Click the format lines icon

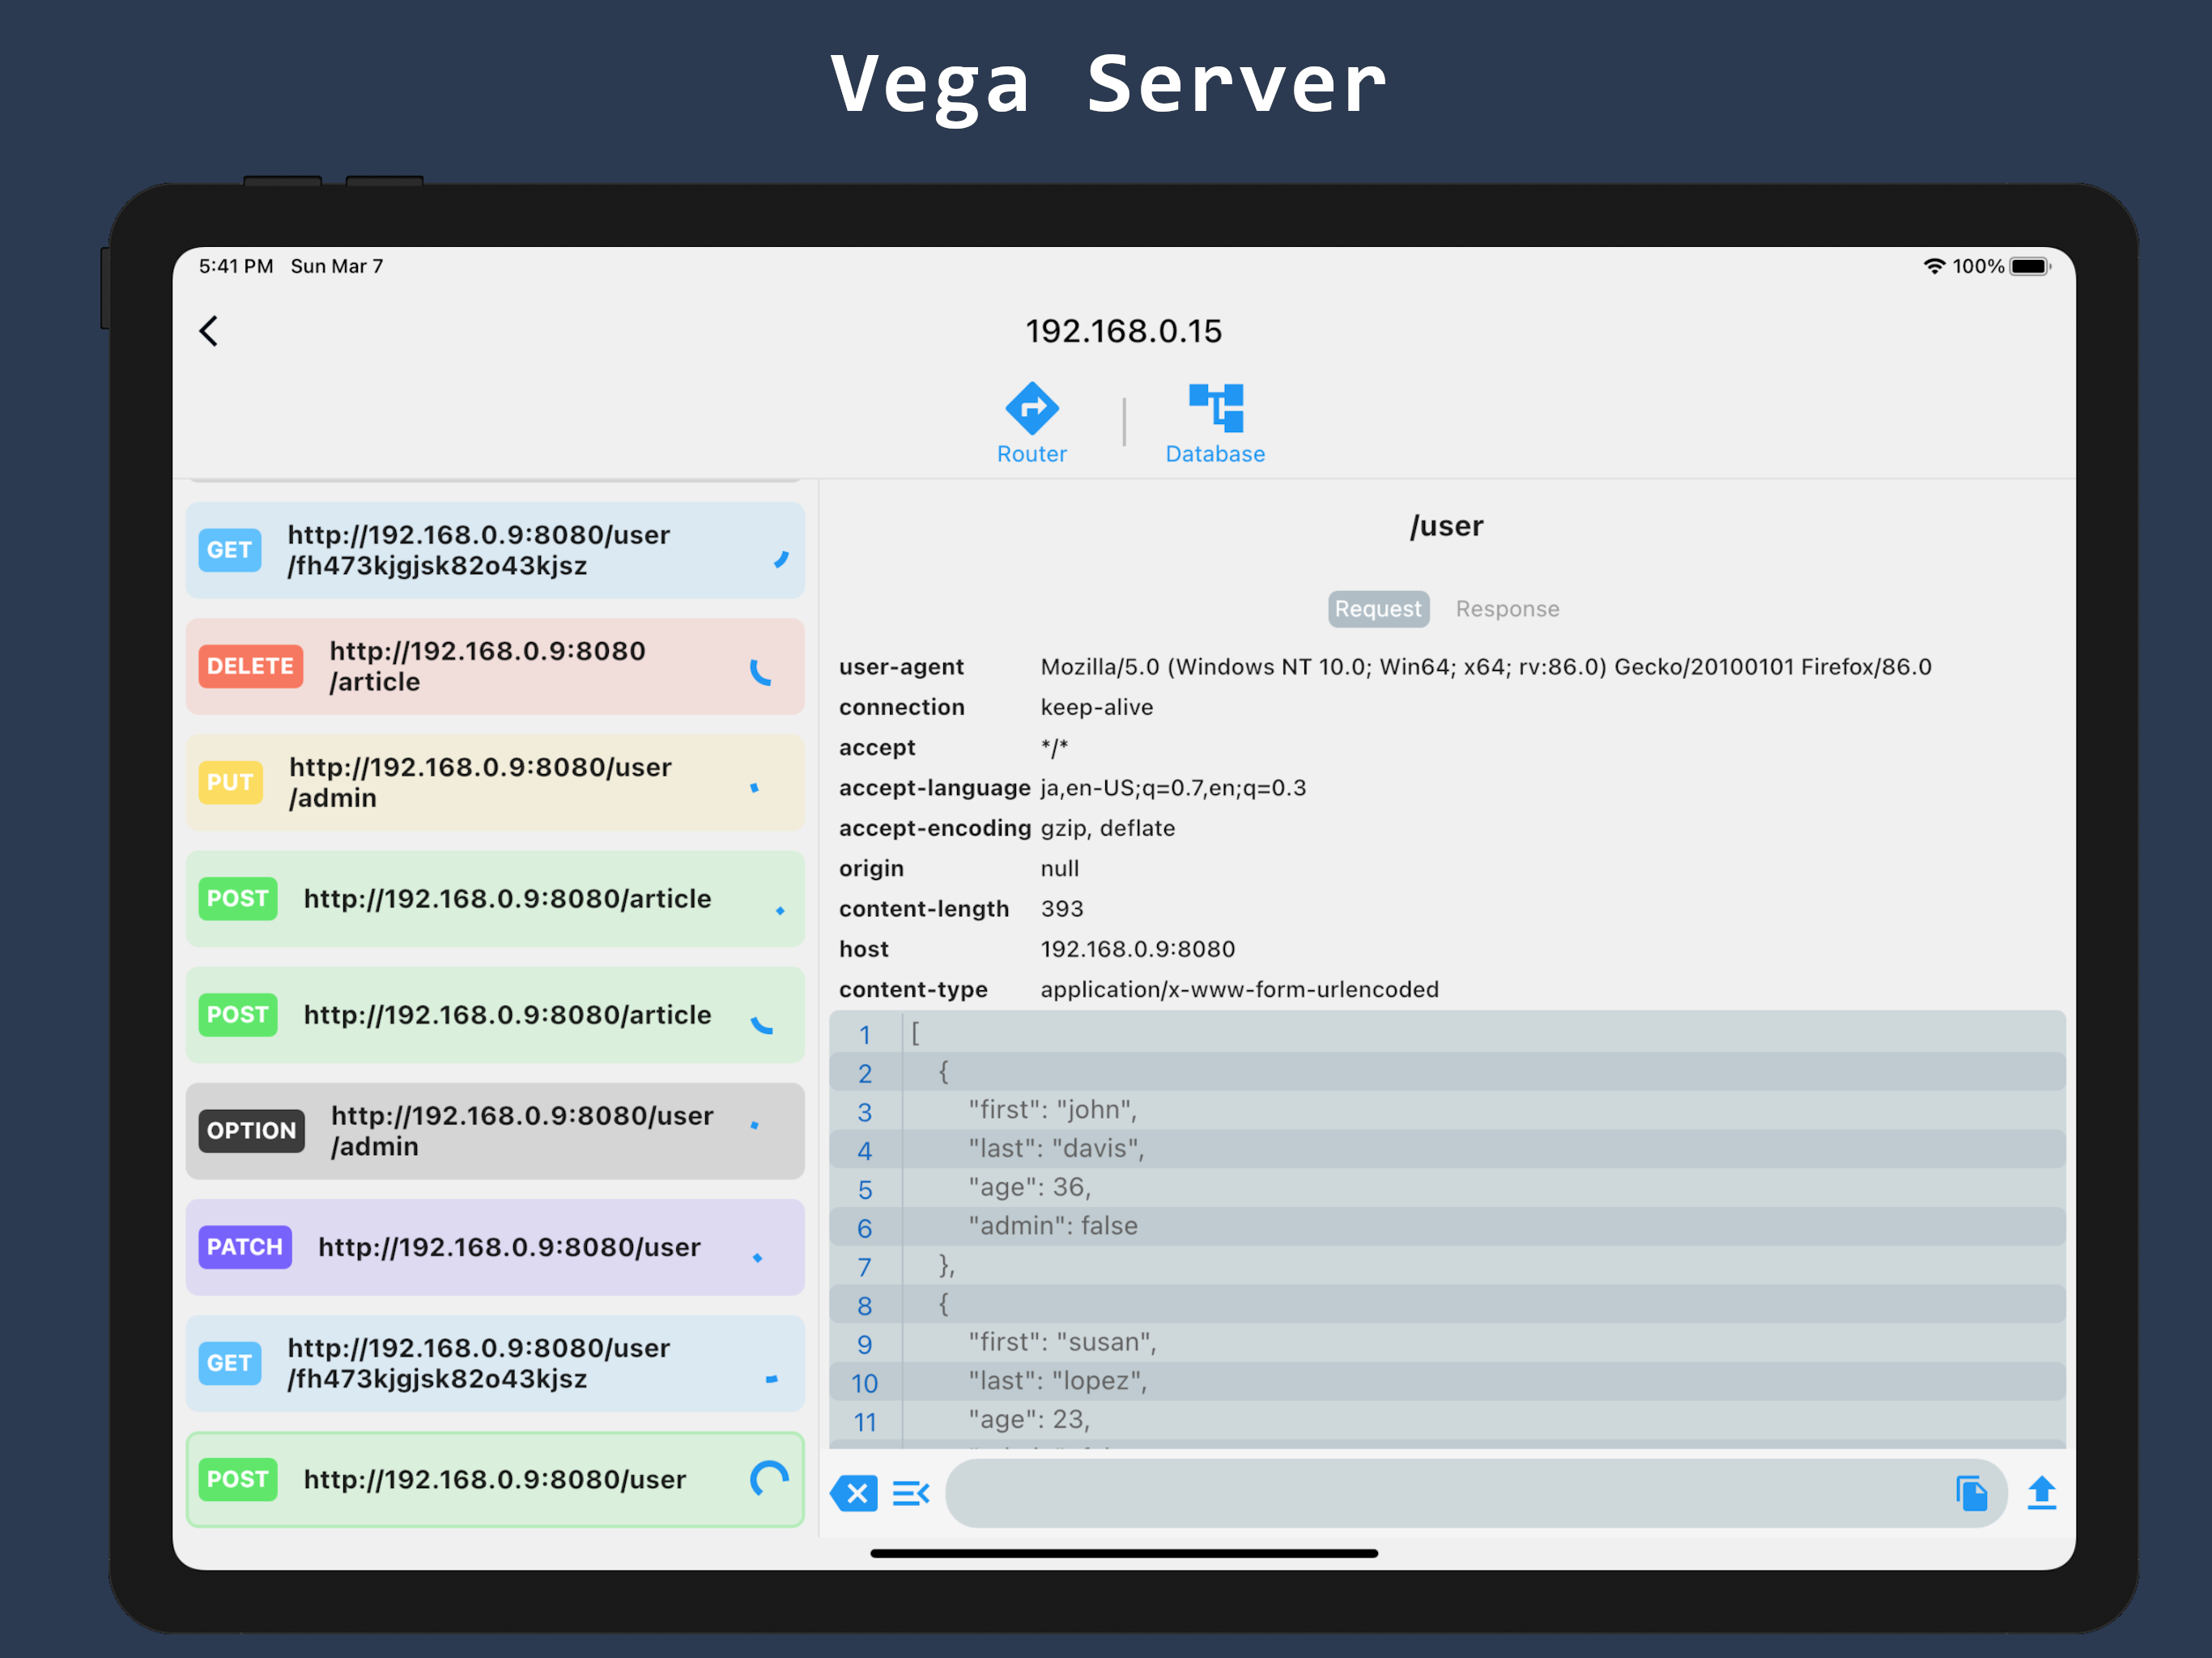(x=910, y=1493)
